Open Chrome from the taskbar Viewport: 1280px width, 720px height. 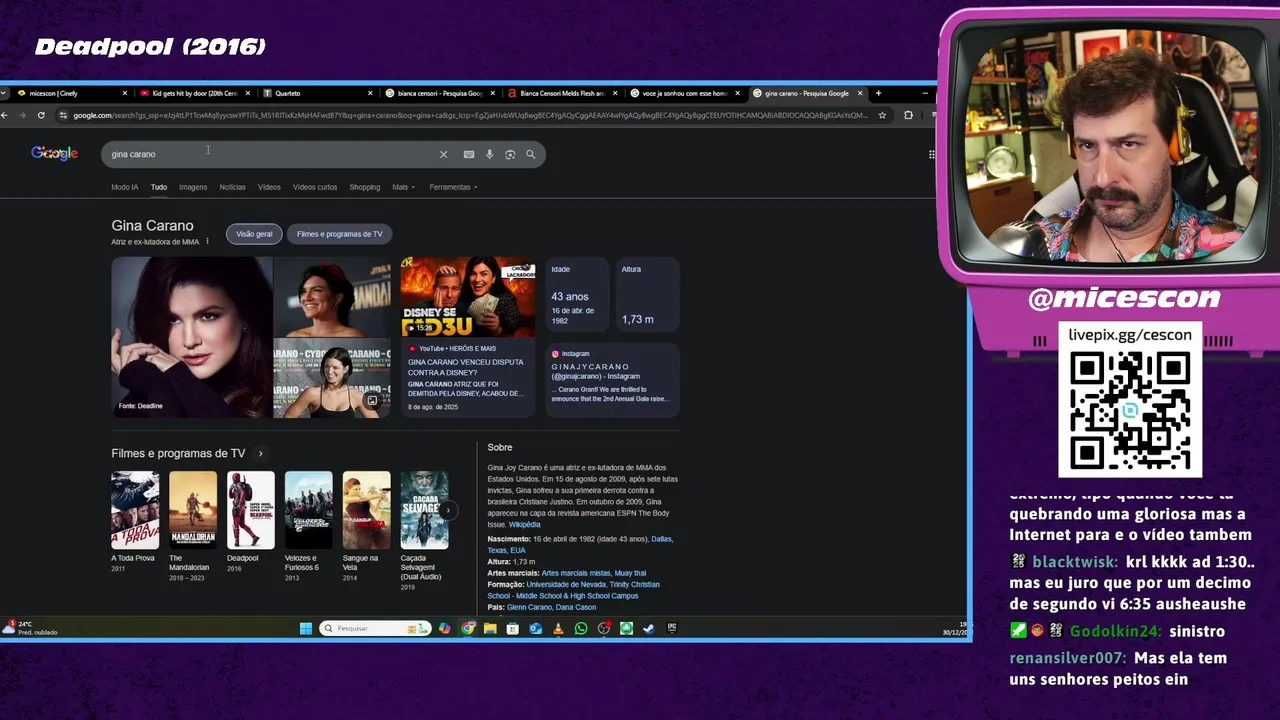coord(468,628)
